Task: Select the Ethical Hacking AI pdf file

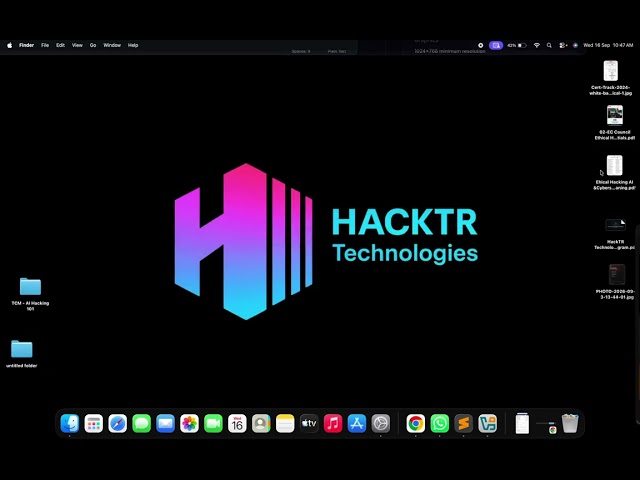Action: point(614,173)
